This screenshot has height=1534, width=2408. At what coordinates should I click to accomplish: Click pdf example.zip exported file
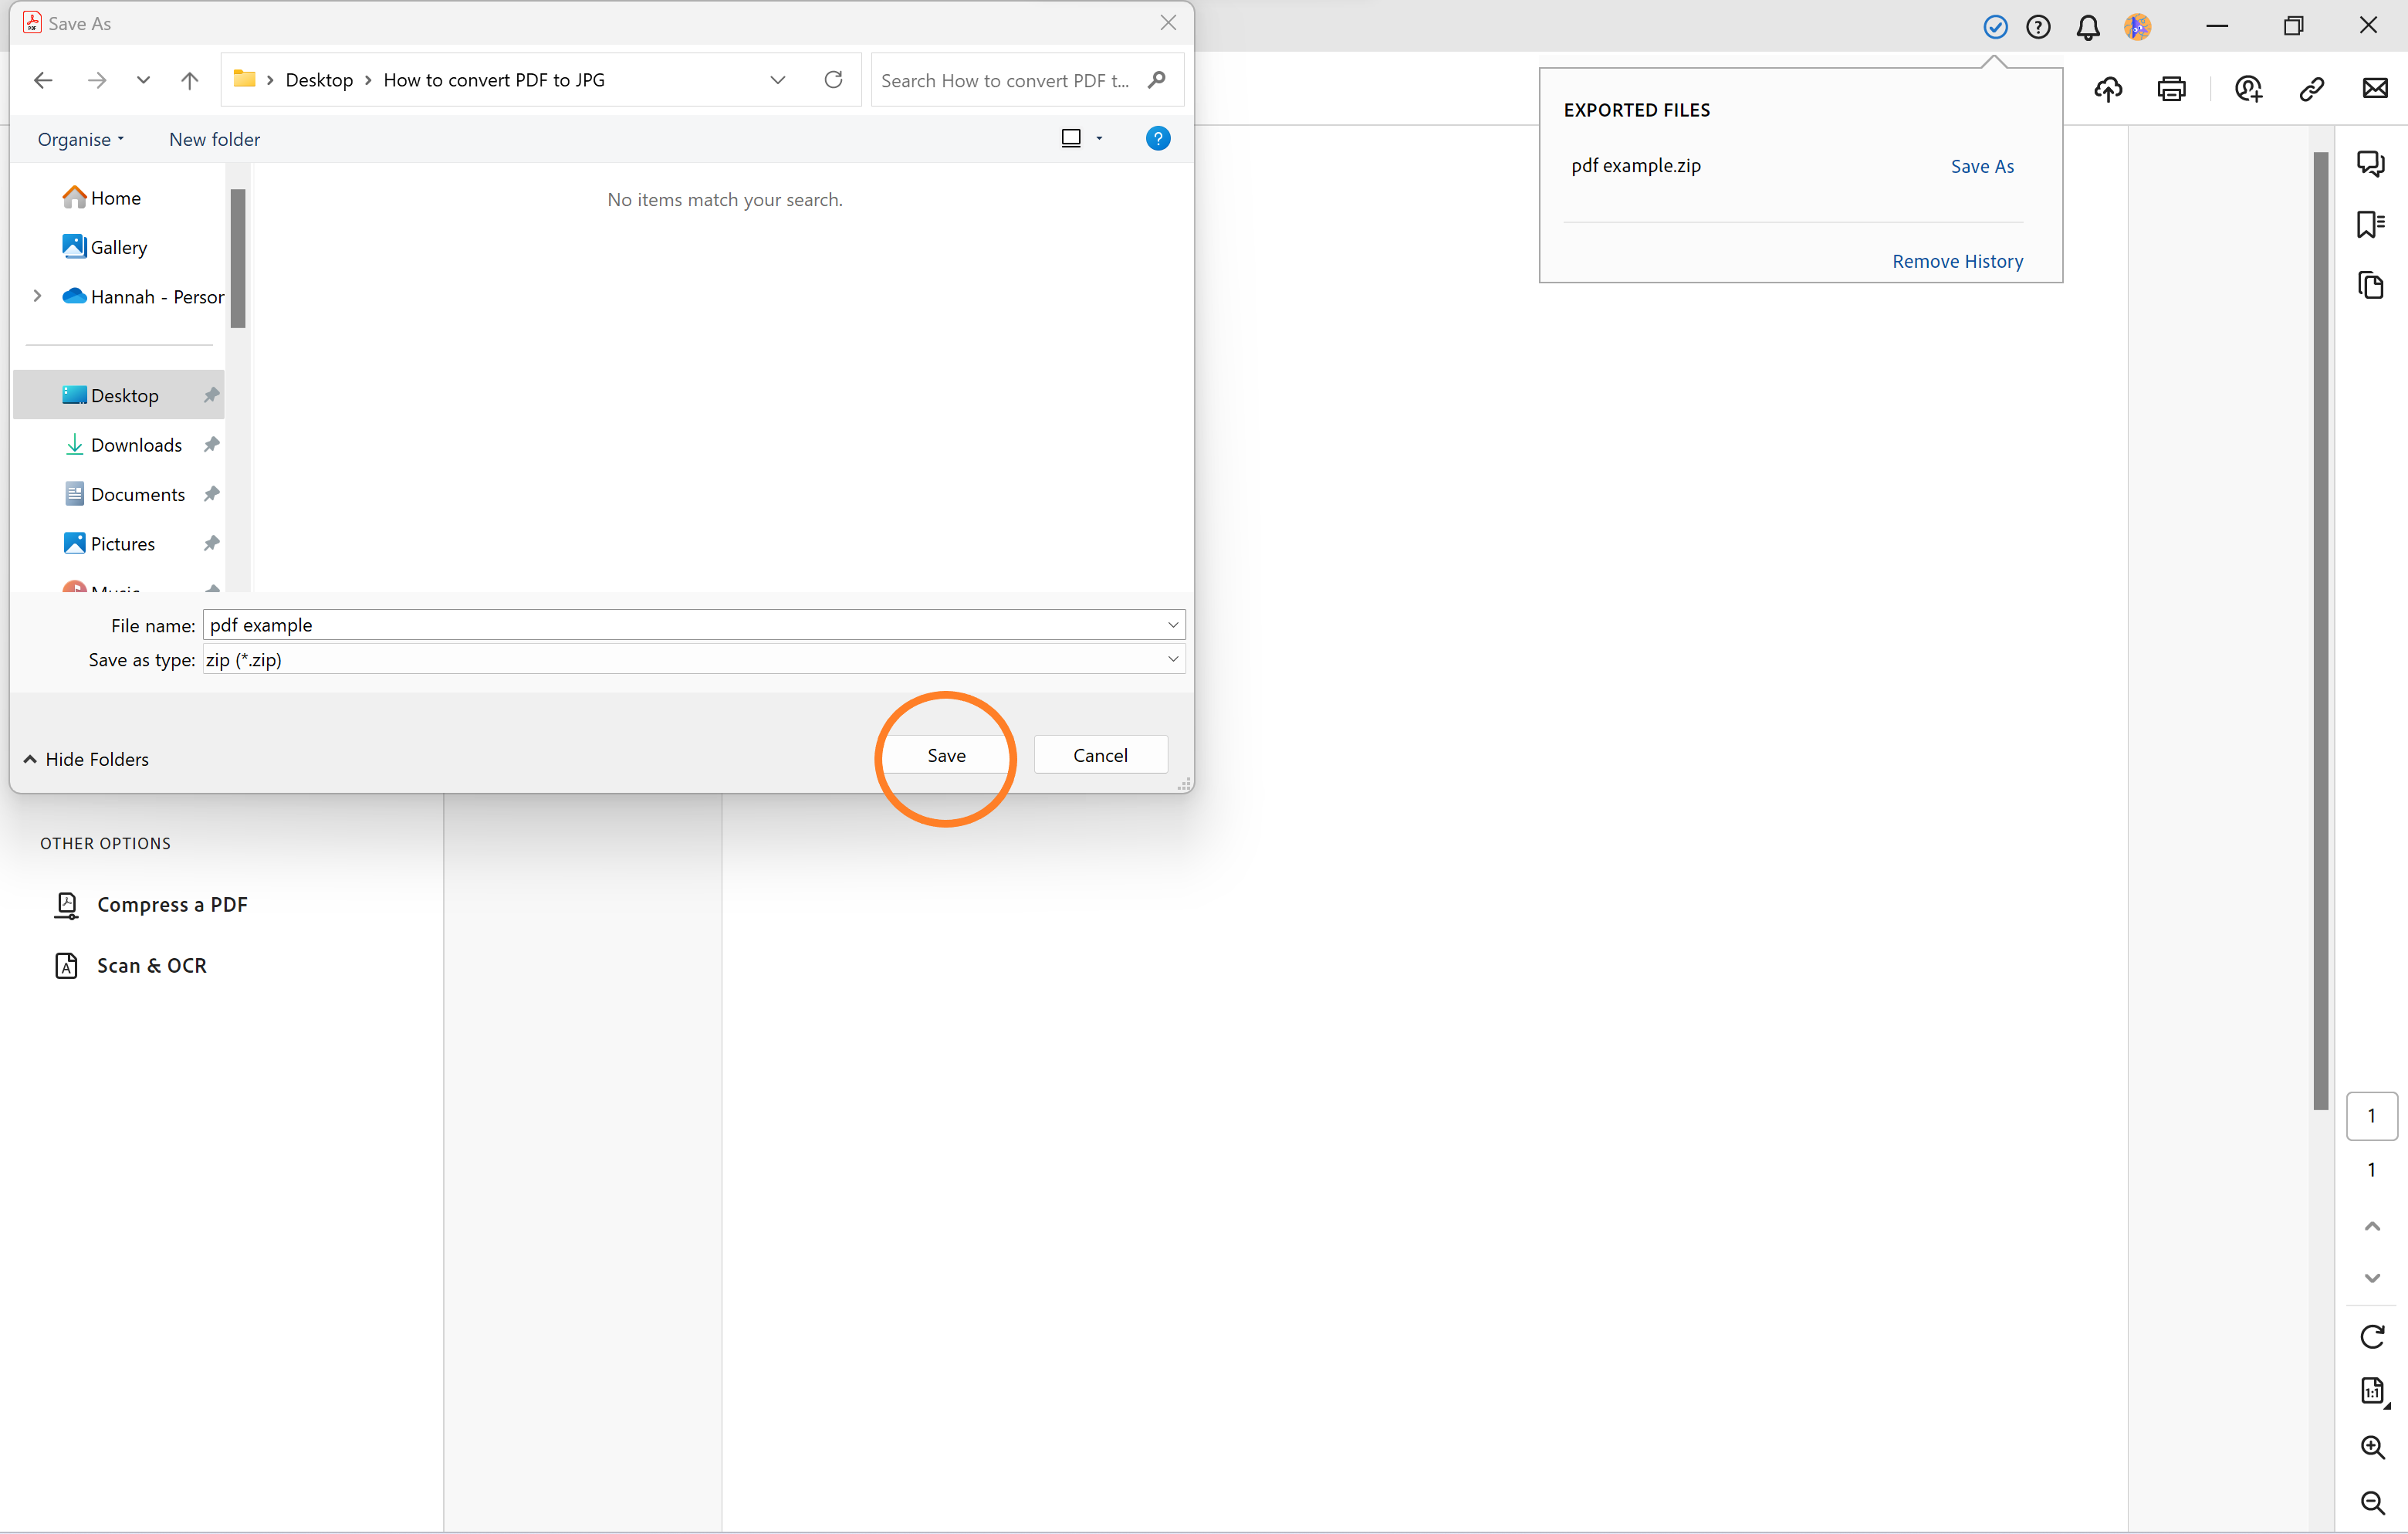tap(1635, 165)
